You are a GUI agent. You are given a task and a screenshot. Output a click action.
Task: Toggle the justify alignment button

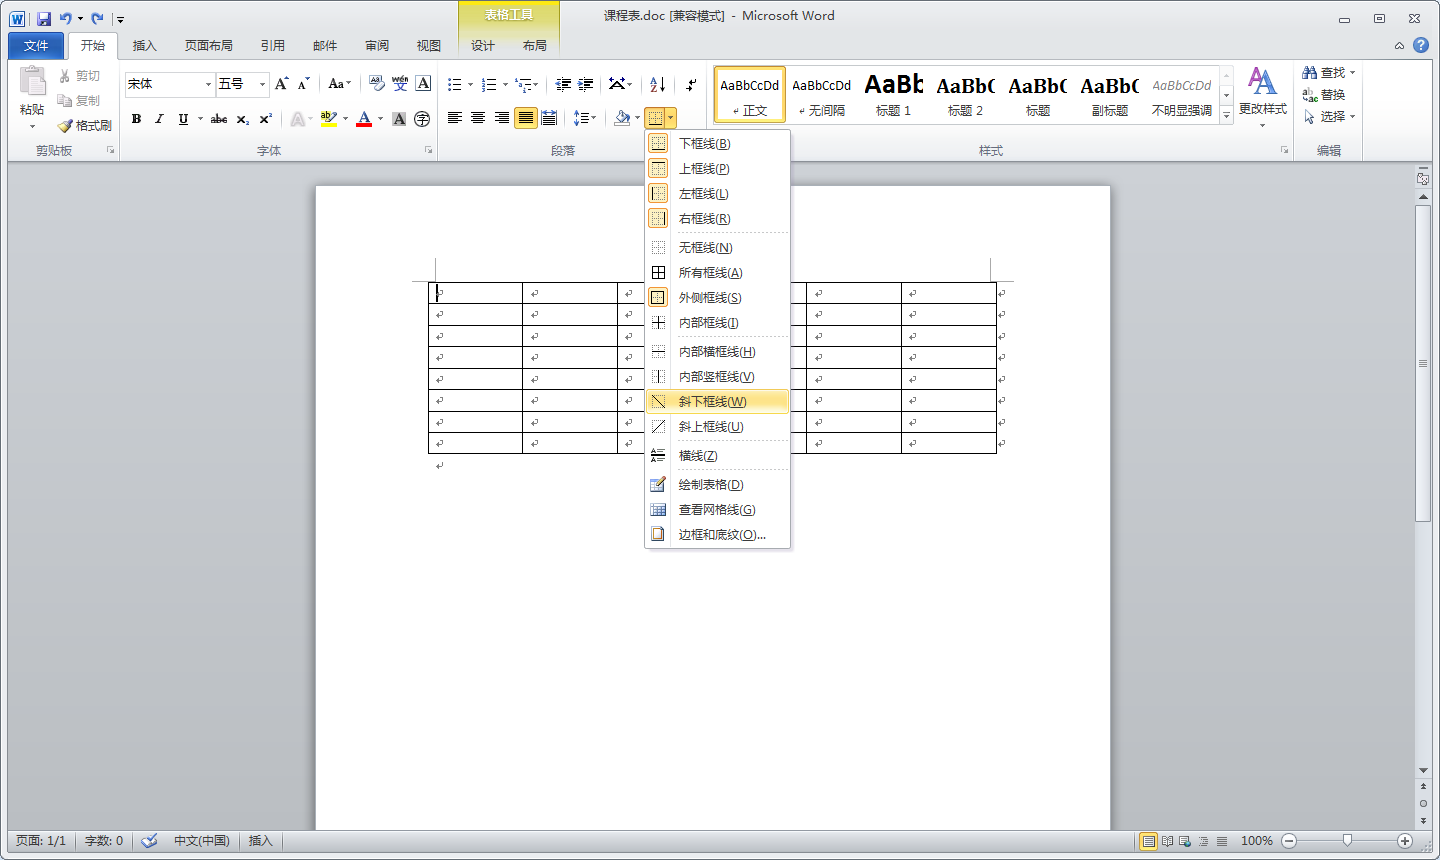526,118
